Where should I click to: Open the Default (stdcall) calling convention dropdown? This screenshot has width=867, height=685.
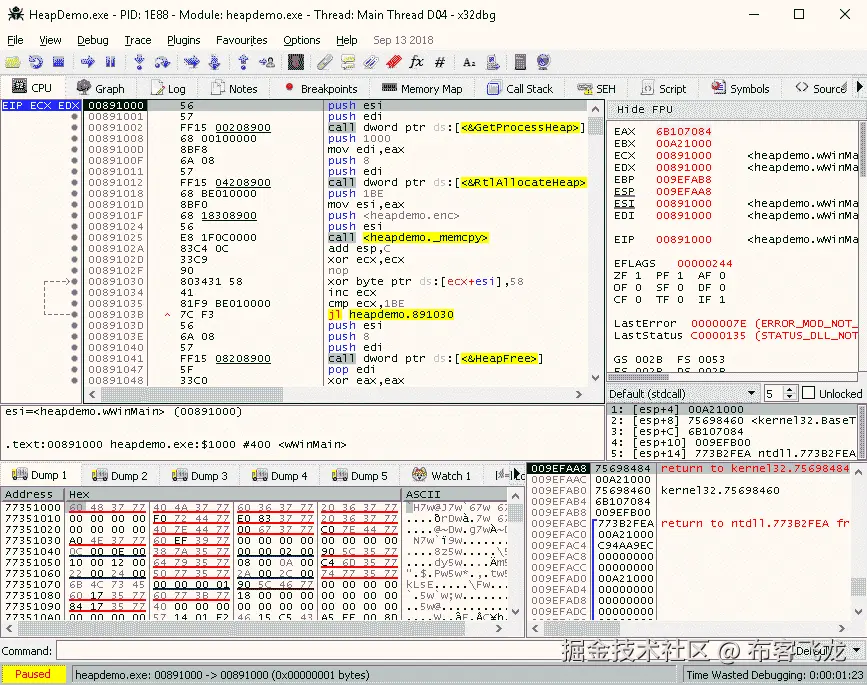(682, 394)
